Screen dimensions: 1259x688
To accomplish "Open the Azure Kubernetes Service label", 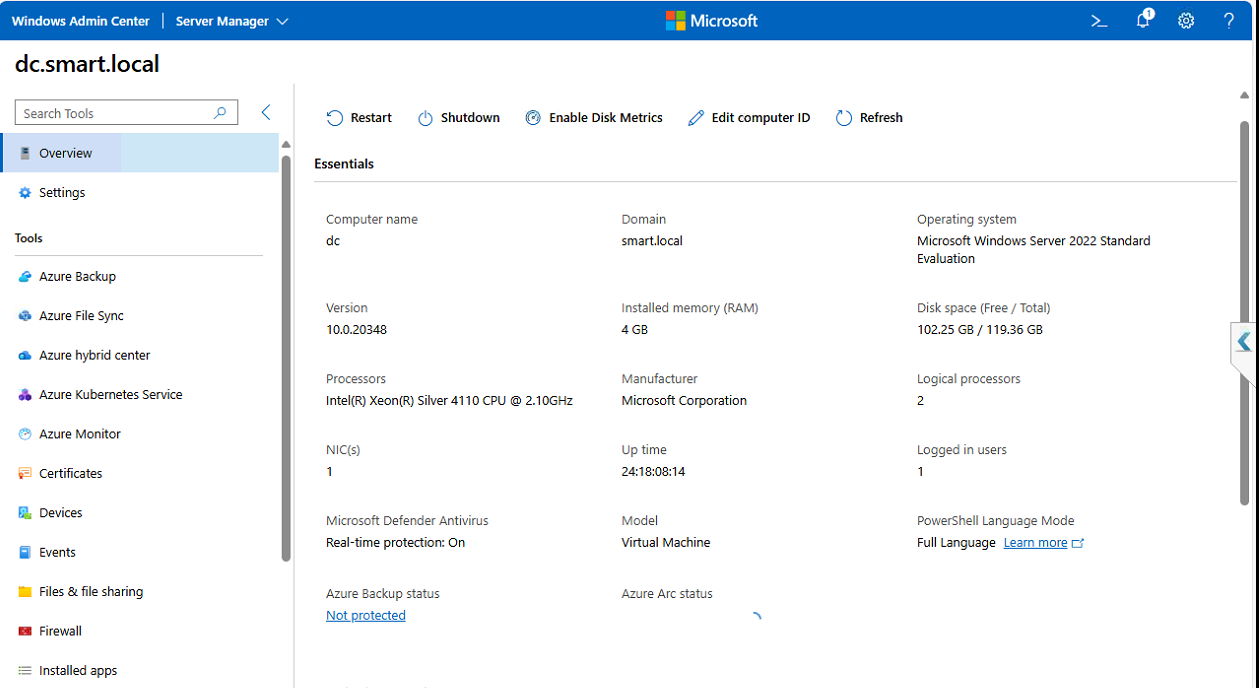I will 111,395.
